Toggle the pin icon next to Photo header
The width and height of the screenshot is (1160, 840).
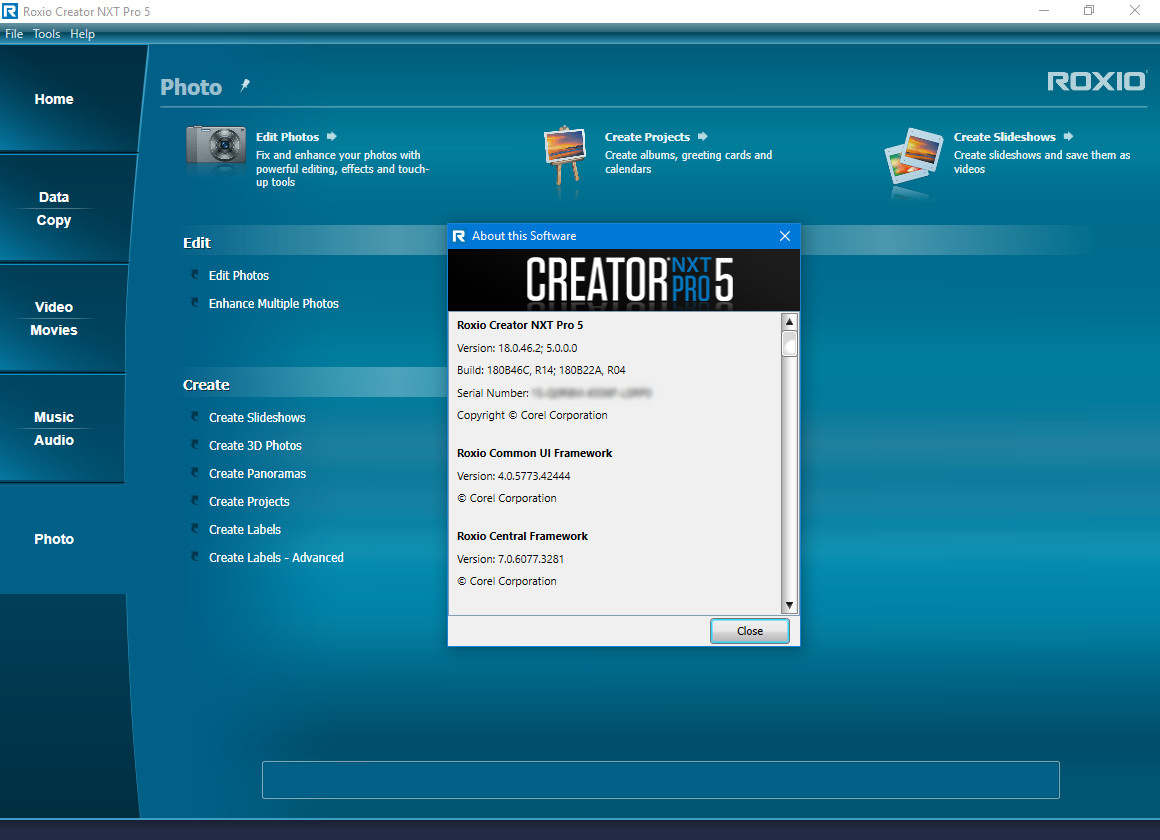244,86
